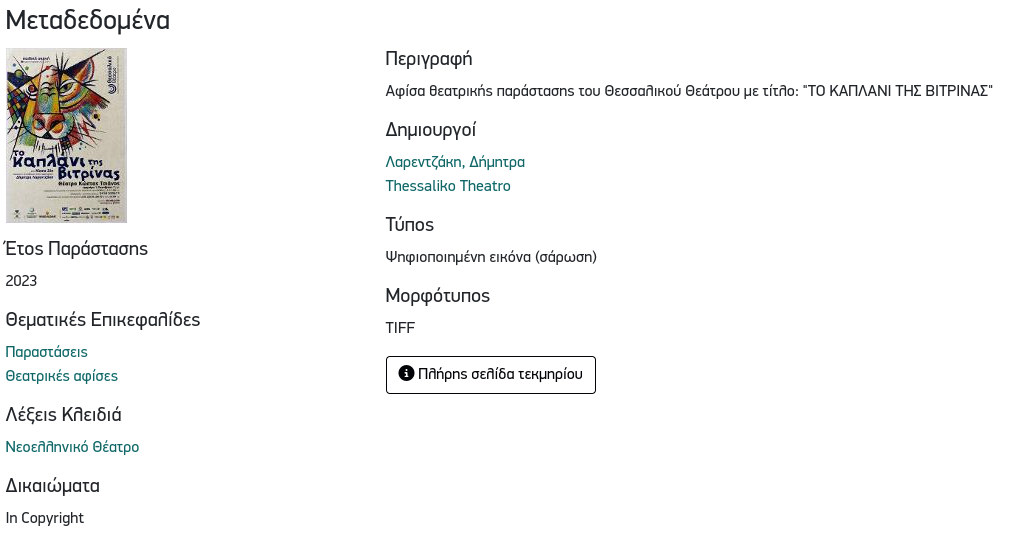Open the Νεοελληνικό Θέατρο keyword link
1028x542 pixels.
click(72, 447)
